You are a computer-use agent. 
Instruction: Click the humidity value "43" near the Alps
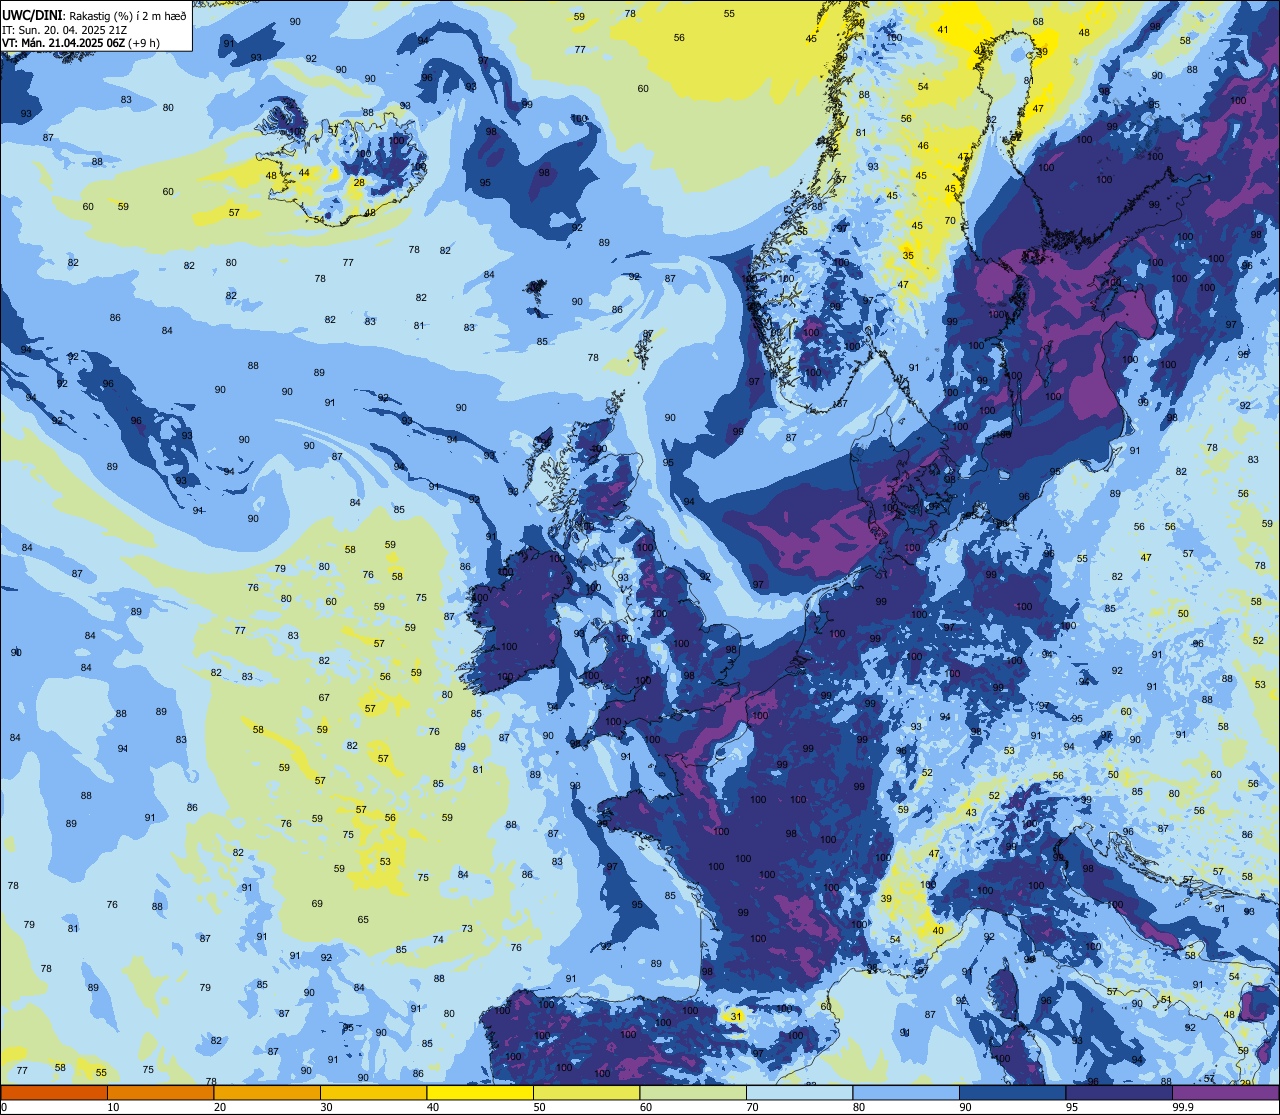pos(971,812)
